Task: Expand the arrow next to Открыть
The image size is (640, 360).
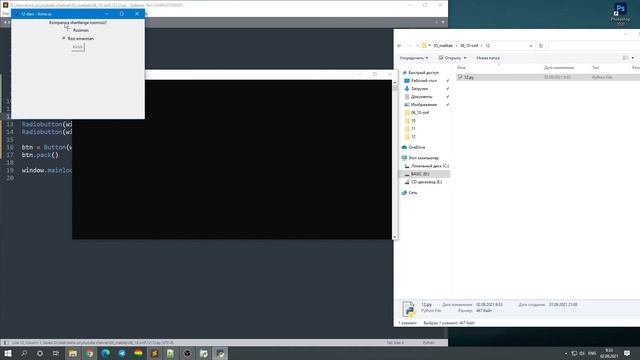Action: 465,58
